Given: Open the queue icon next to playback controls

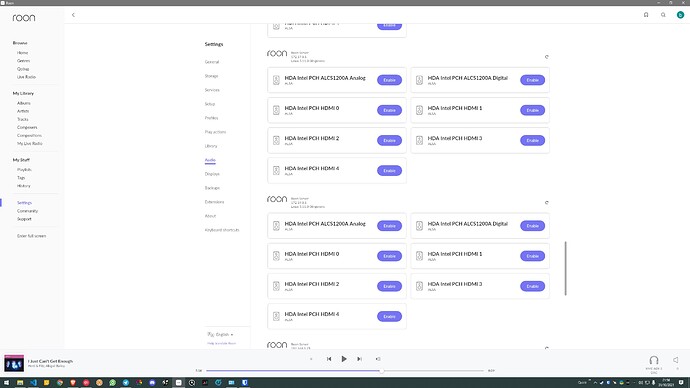Looking at the screenshot, I should click(378, 359).
